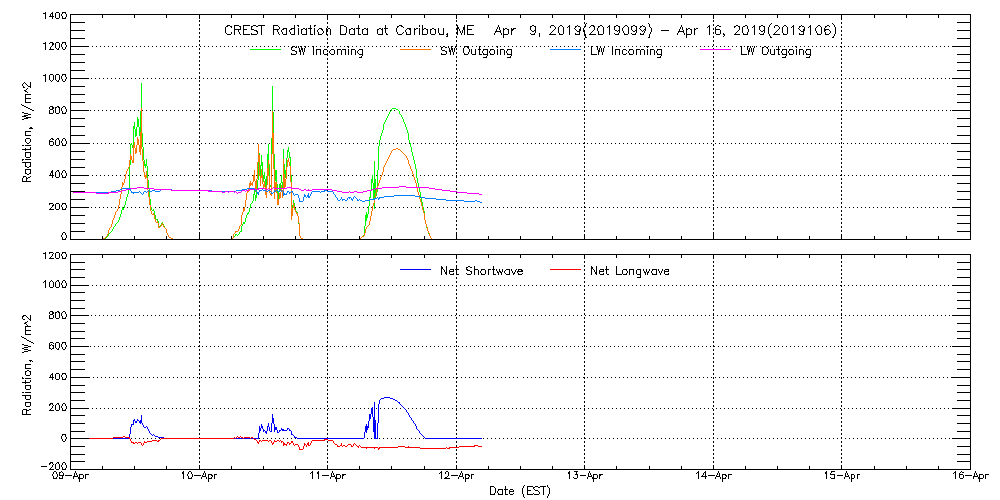
Task: Click the 10-Apr date tick label
Action: click(x=201, y=477)
